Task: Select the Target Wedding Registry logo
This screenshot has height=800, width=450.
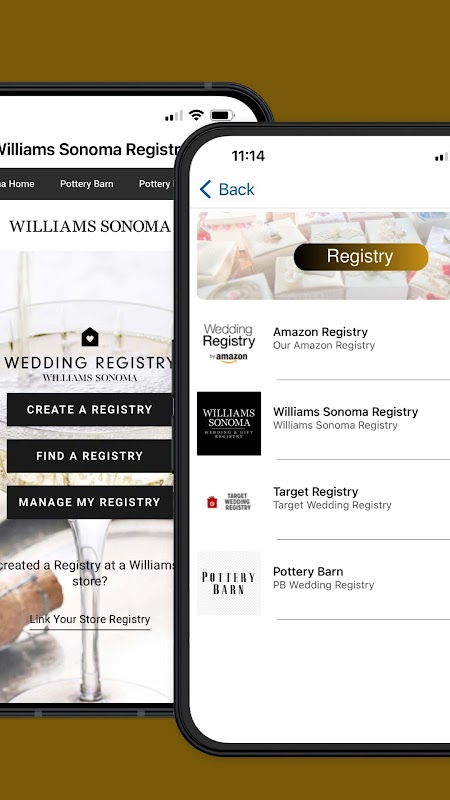Action: [229, 503]
